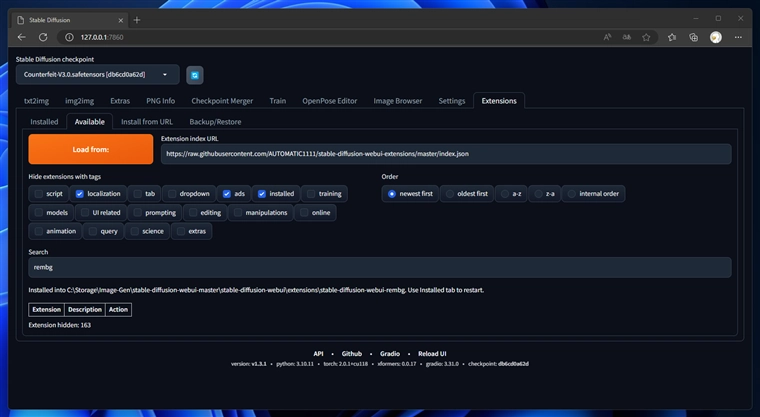Click the orange Load from button
Screen dimensions: 760x417
(x=91, y=149)
